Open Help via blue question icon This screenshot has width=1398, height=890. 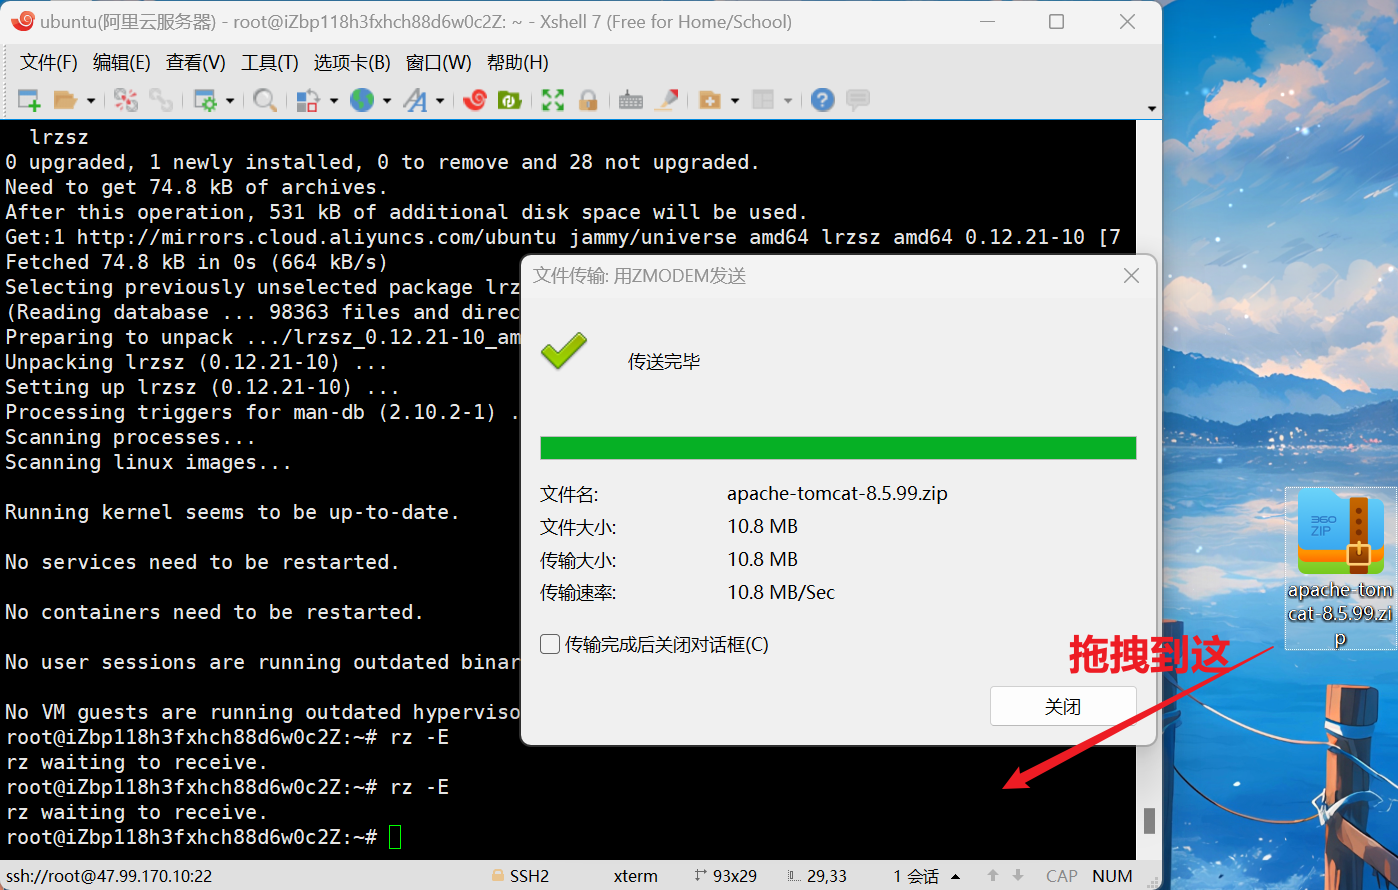click(x=822, y=99)
